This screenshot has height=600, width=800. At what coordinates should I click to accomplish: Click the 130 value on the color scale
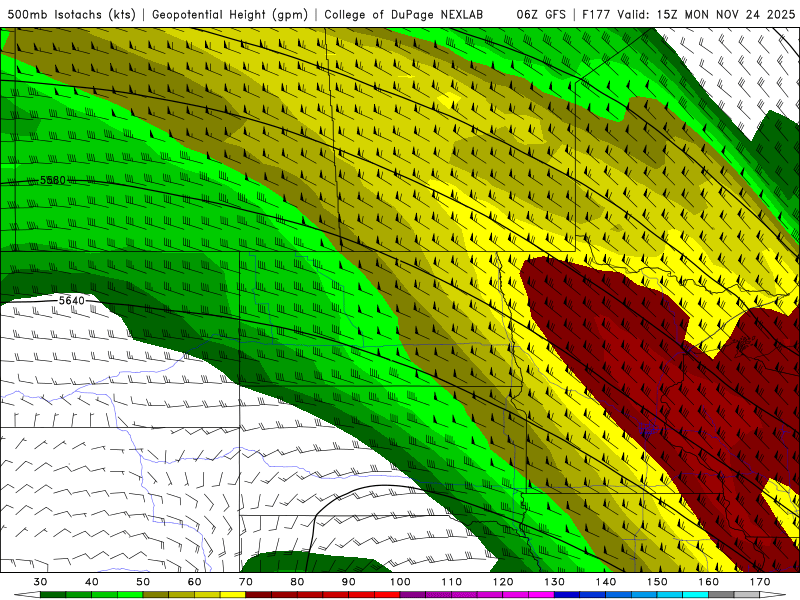[x=554, y=582]
